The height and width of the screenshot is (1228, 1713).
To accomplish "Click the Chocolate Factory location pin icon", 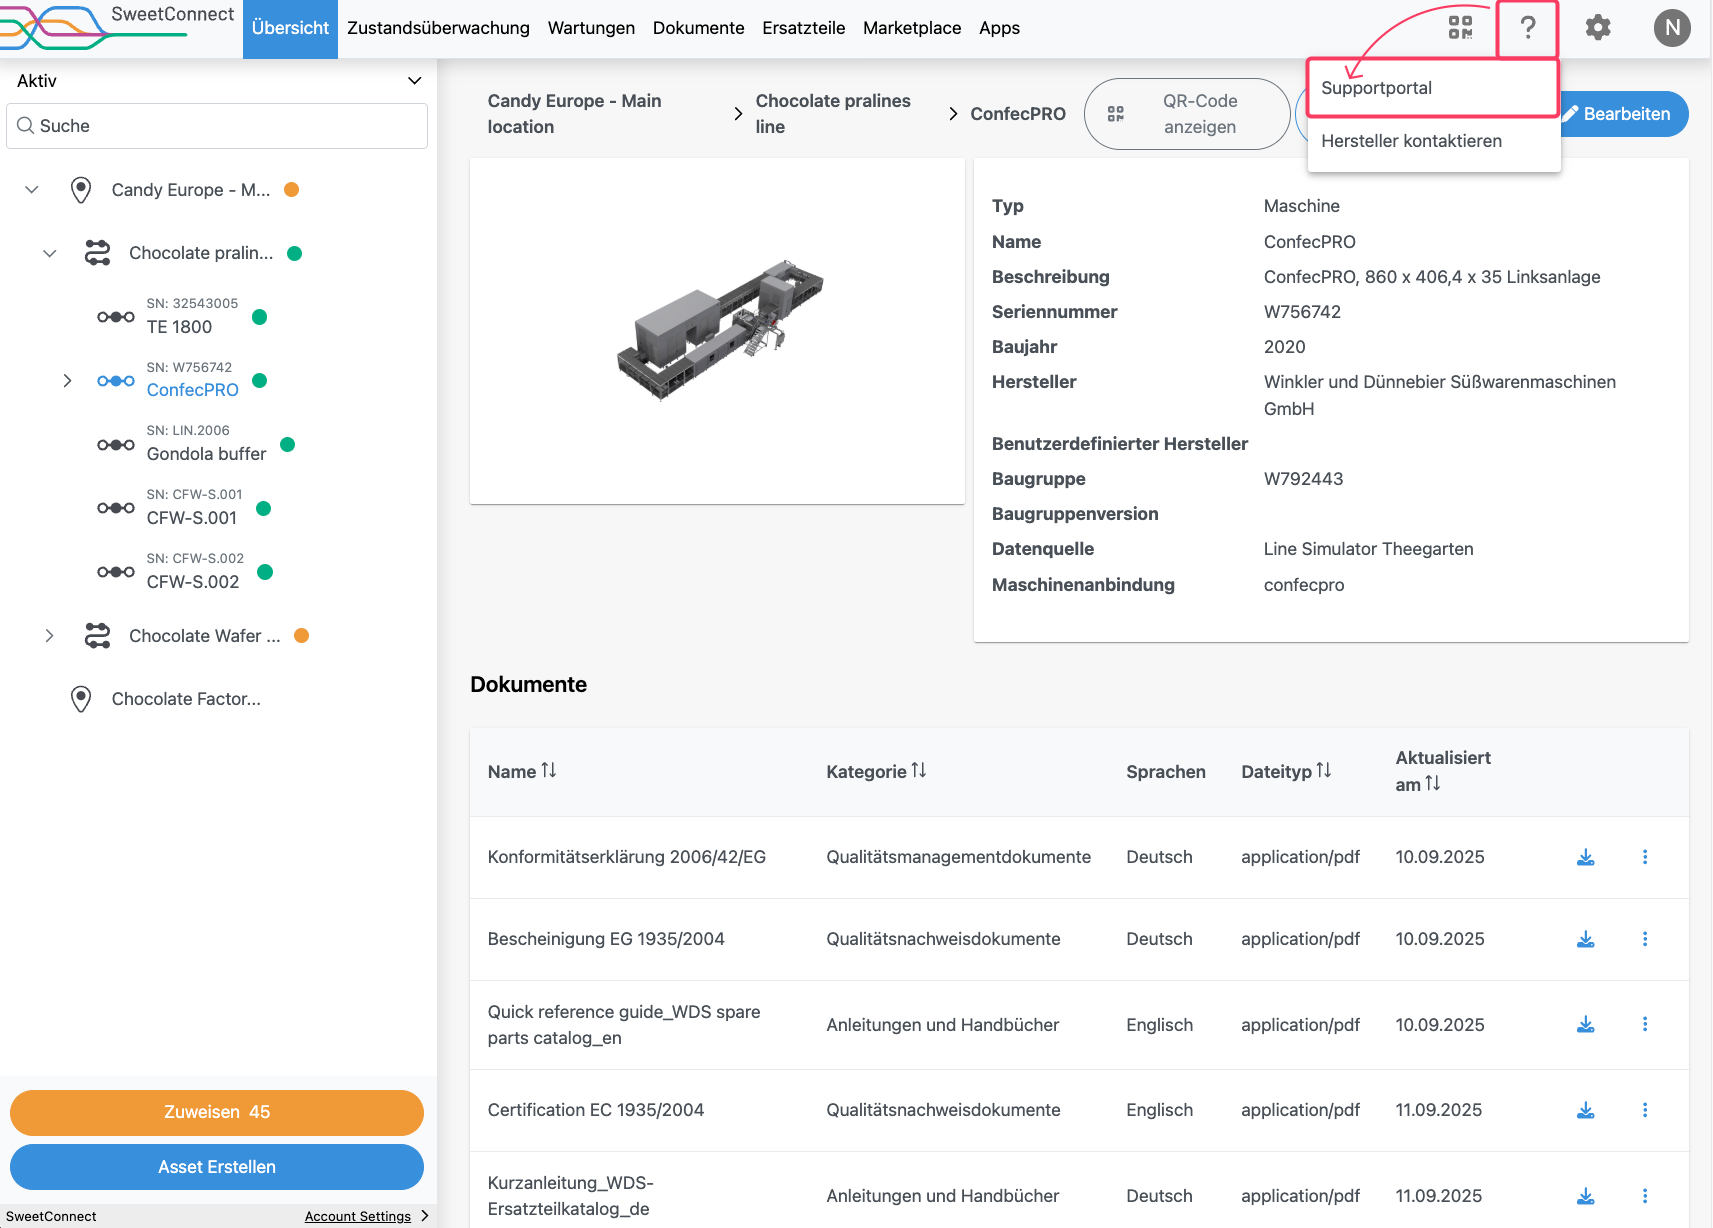I will pos(81,699).
